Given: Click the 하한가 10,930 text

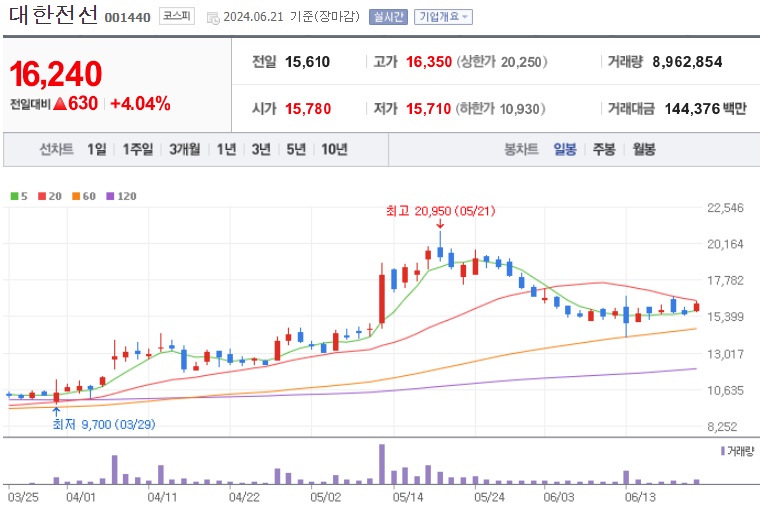Looking at the screenshot, I should point(500,109).
